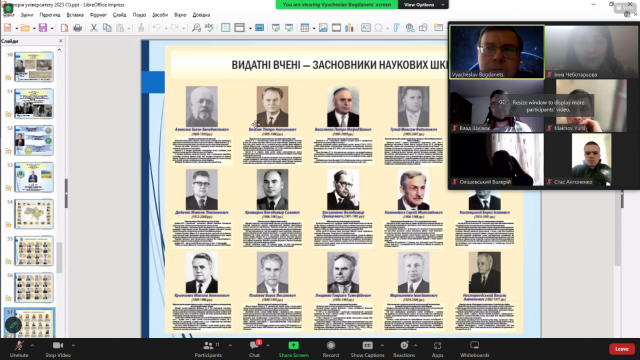Image resolution: width=640 pixels, height=360 pixels.
Task: Toggle Stop Video camera
Action: [x=58, y=349]
